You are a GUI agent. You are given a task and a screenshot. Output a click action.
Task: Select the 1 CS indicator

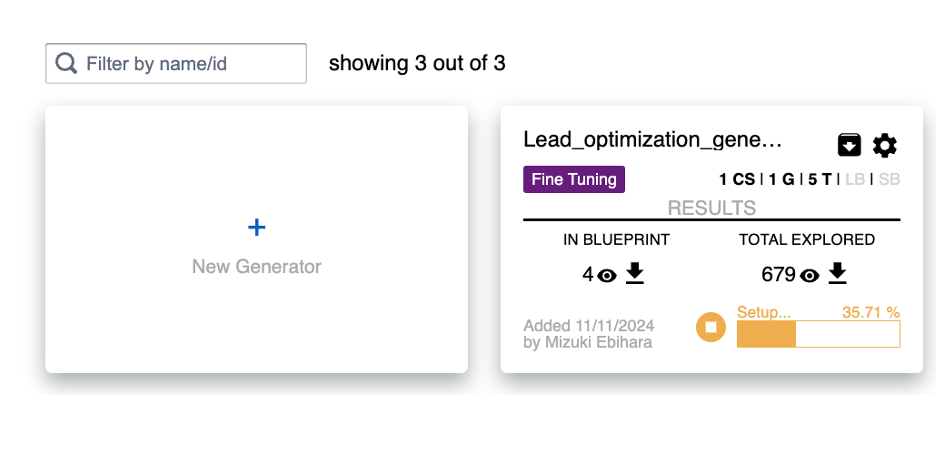coord(737,180)
